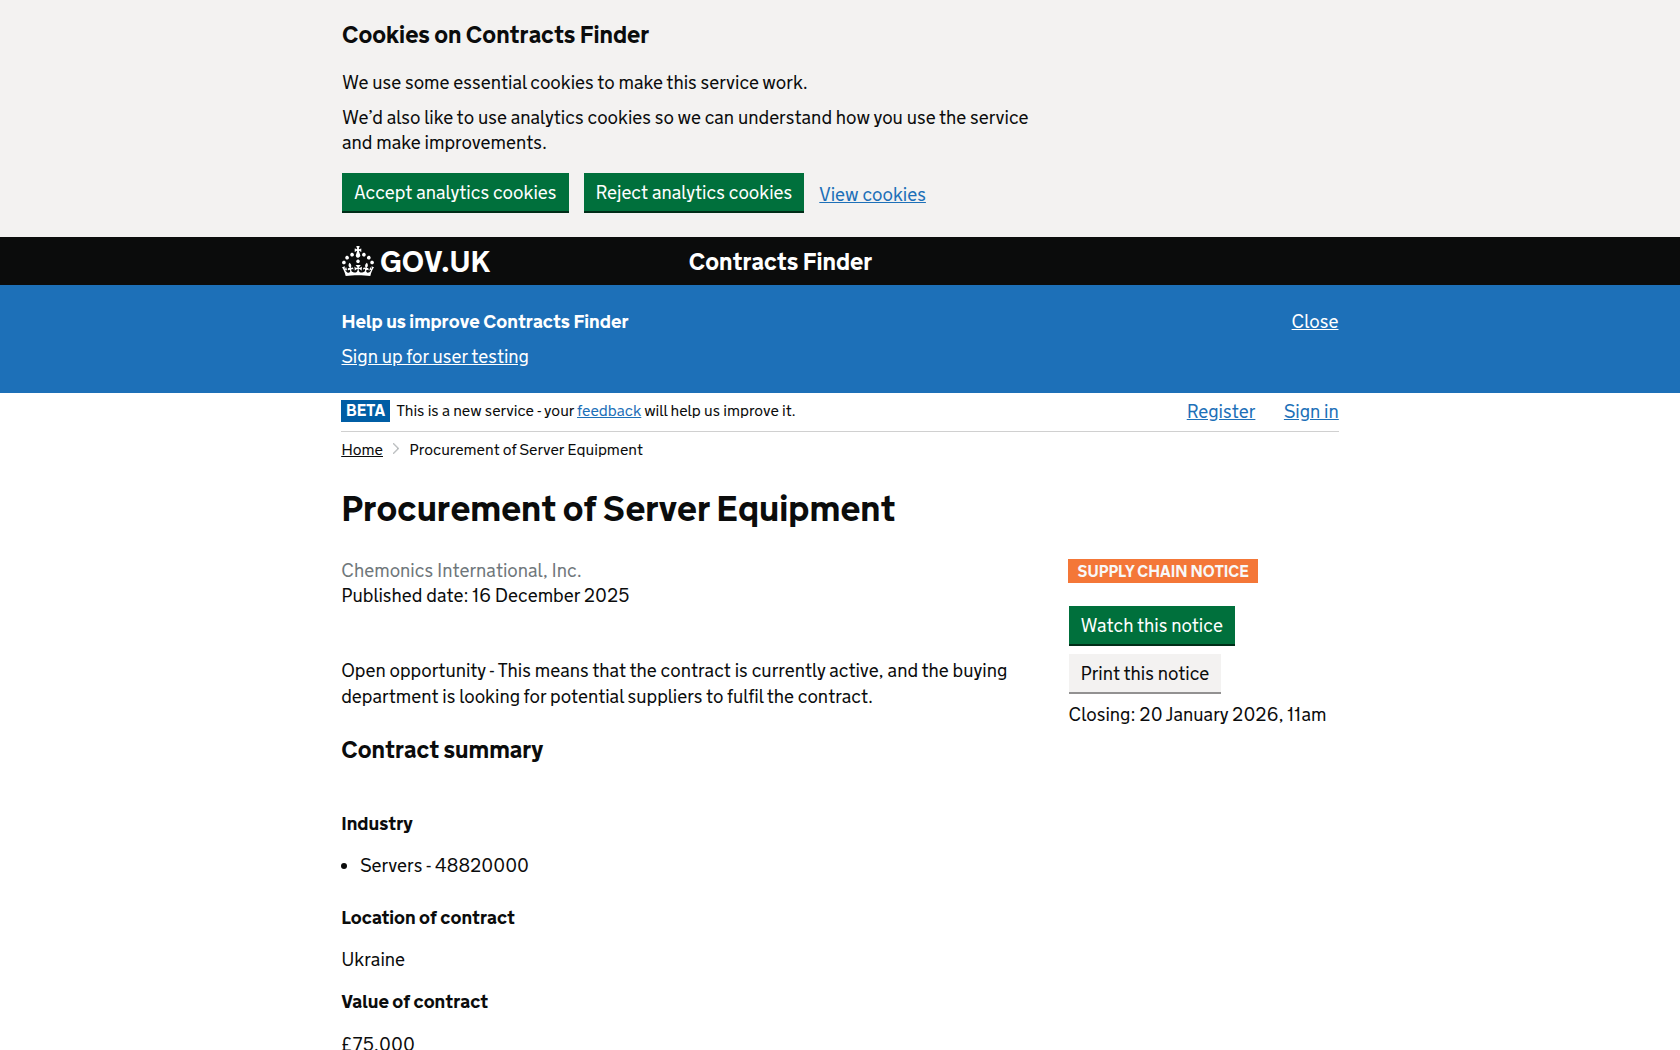1680x1050 pixels.
Task: Select Procurement of Server Equipment breadcrumb text
Action: (525, 450)
